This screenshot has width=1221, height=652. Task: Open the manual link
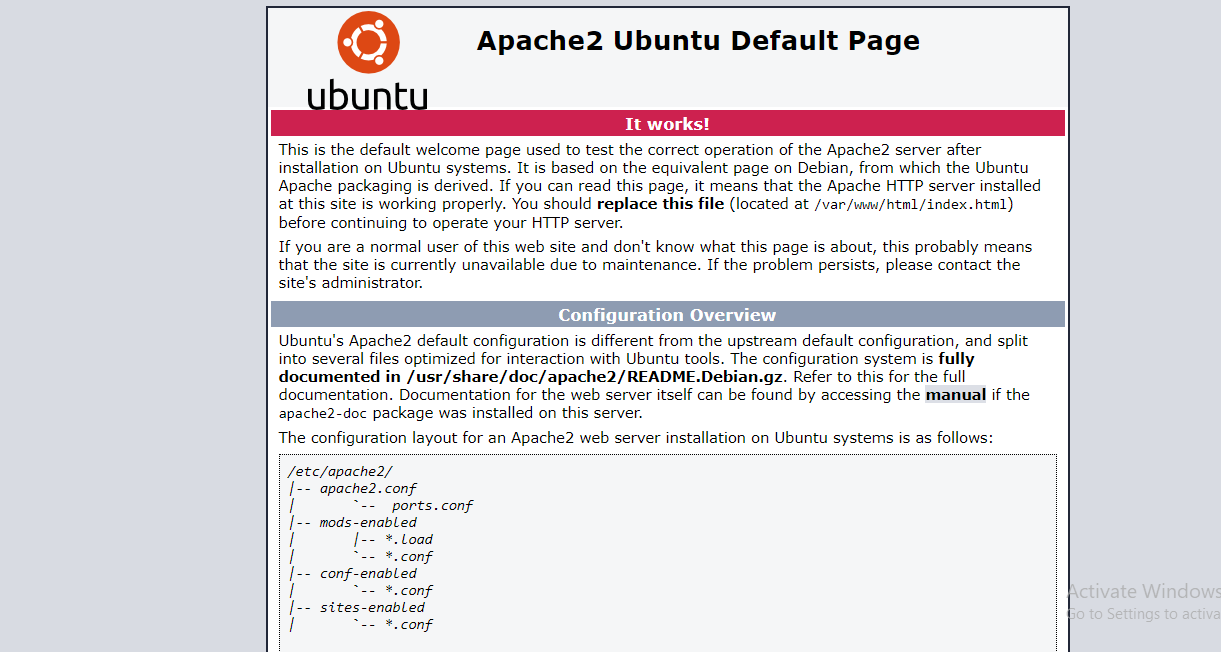(956, 395)
